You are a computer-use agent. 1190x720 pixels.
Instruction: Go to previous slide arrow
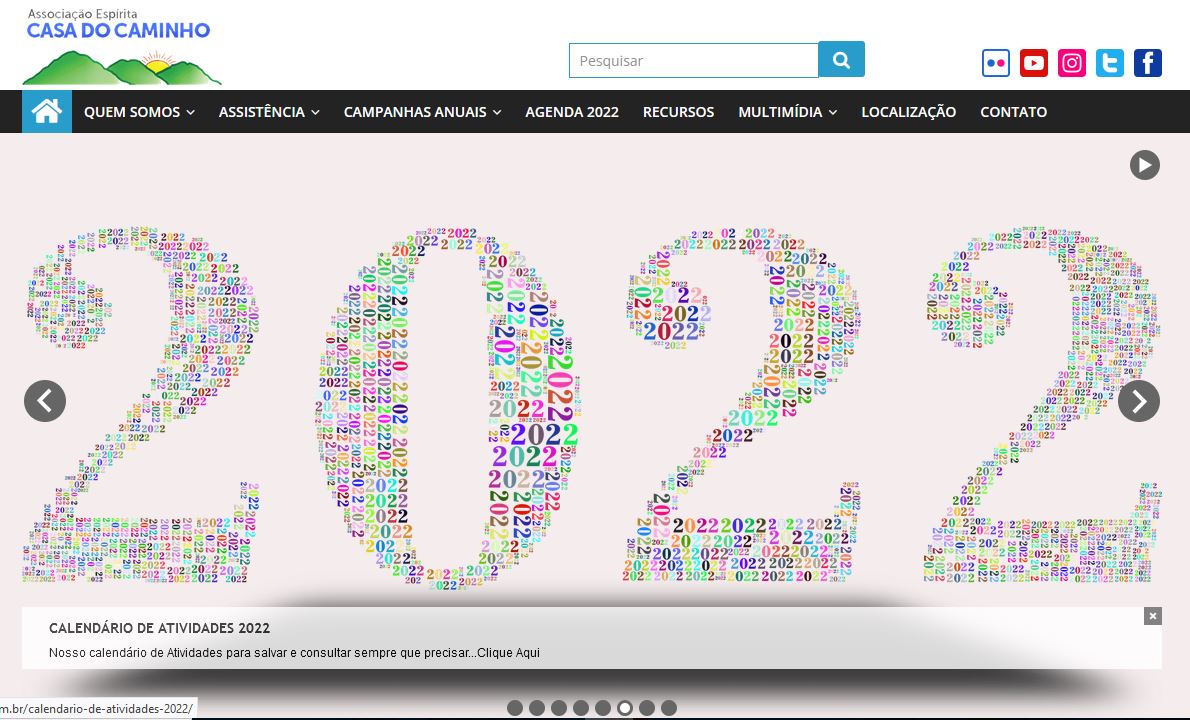click(45, 401)
